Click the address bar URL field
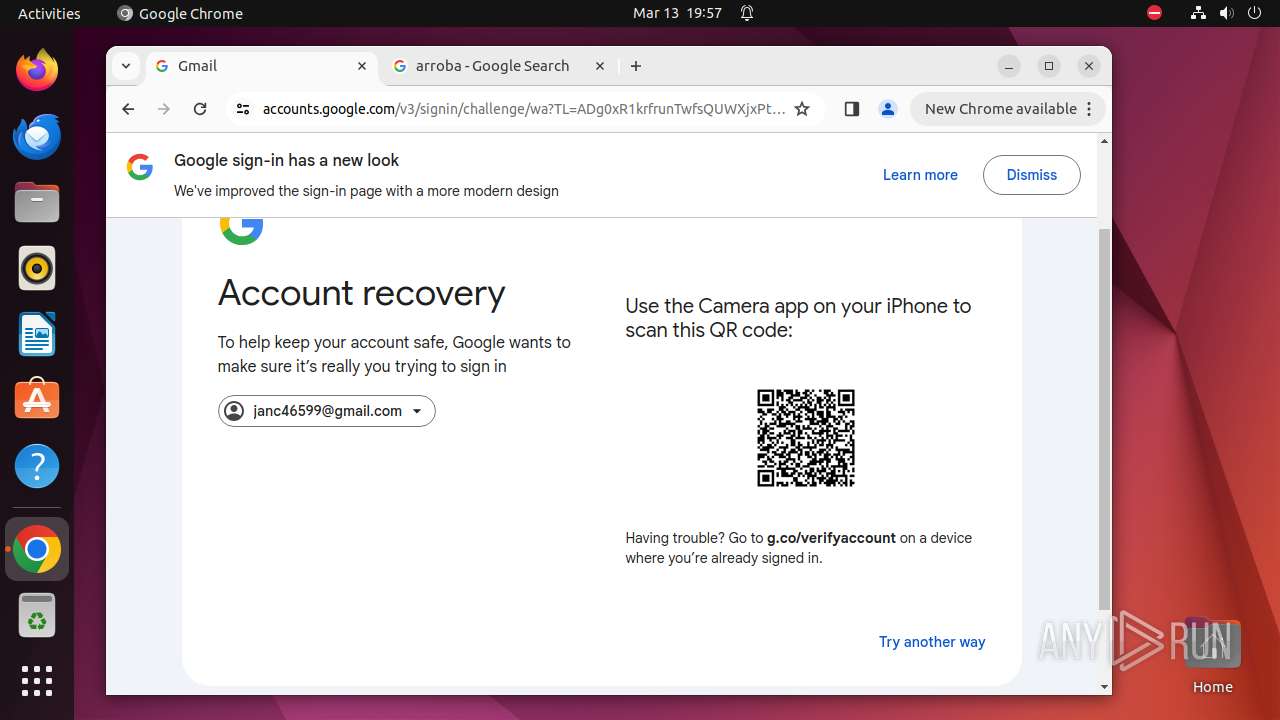The image size is (1280, 720). pos(523,109)
